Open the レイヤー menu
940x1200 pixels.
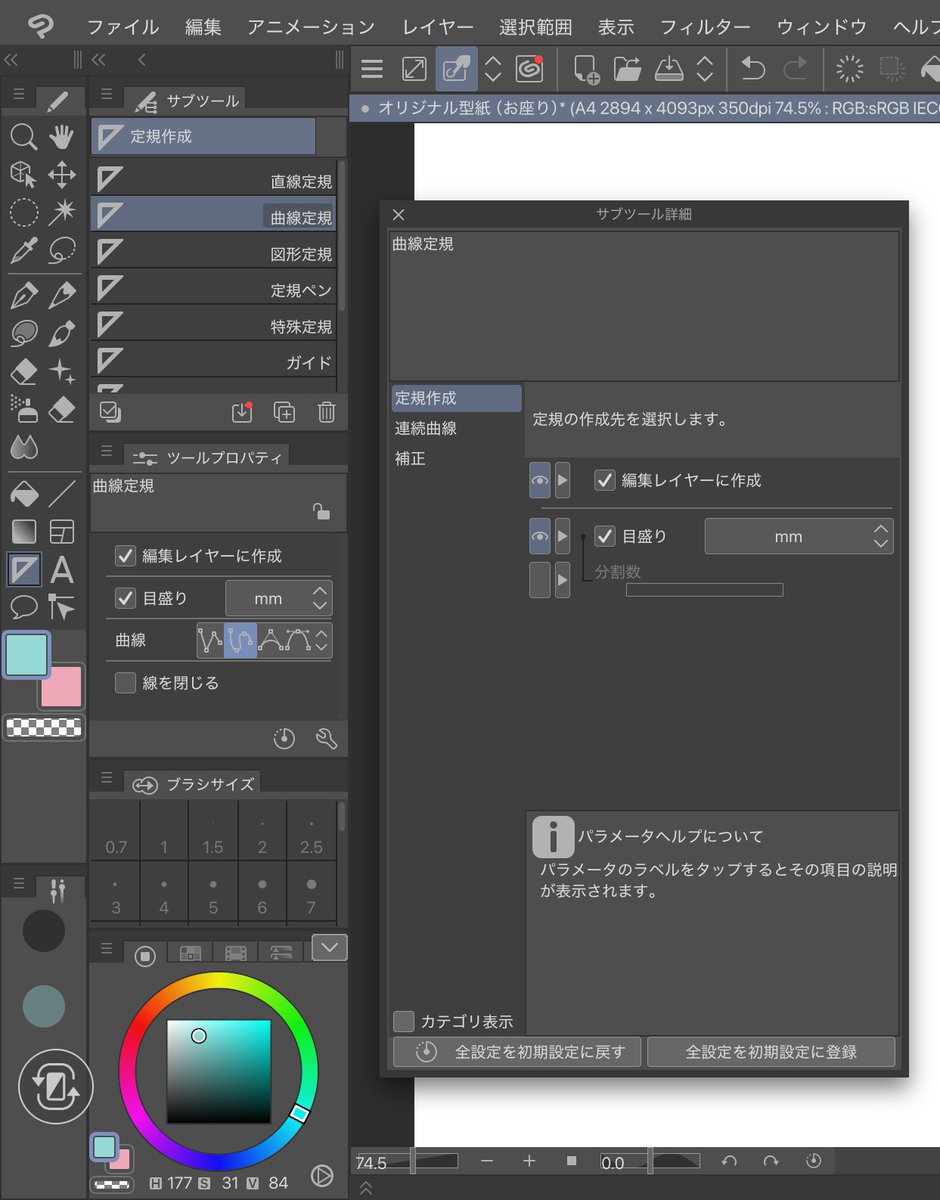(438, 26)
